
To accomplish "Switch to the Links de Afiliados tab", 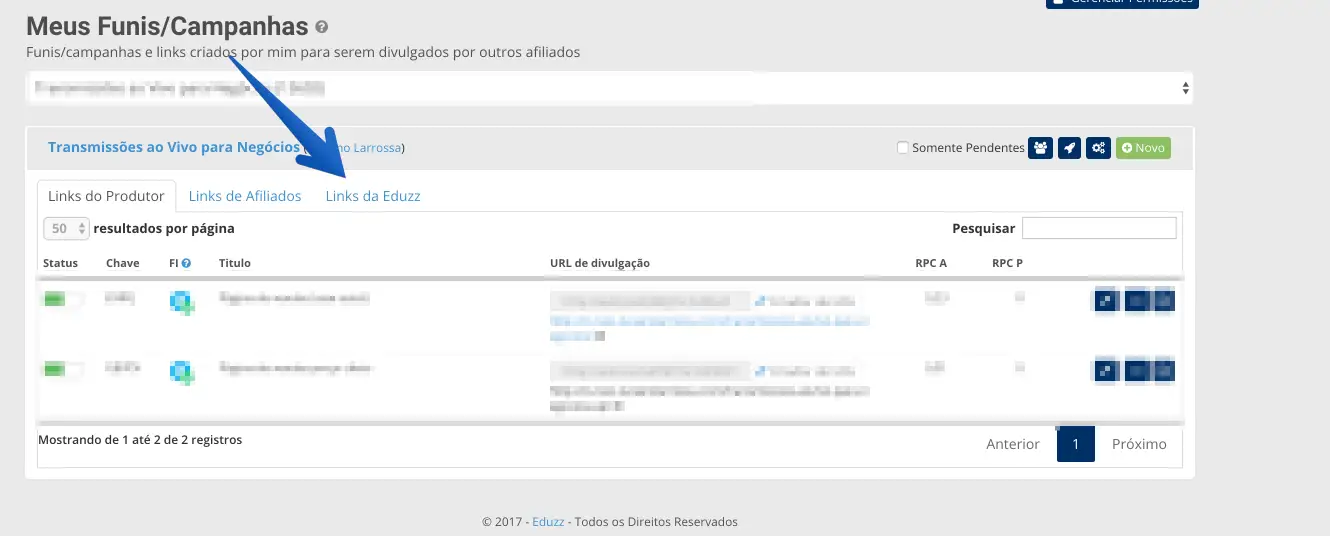I will [x=245, y=196].
